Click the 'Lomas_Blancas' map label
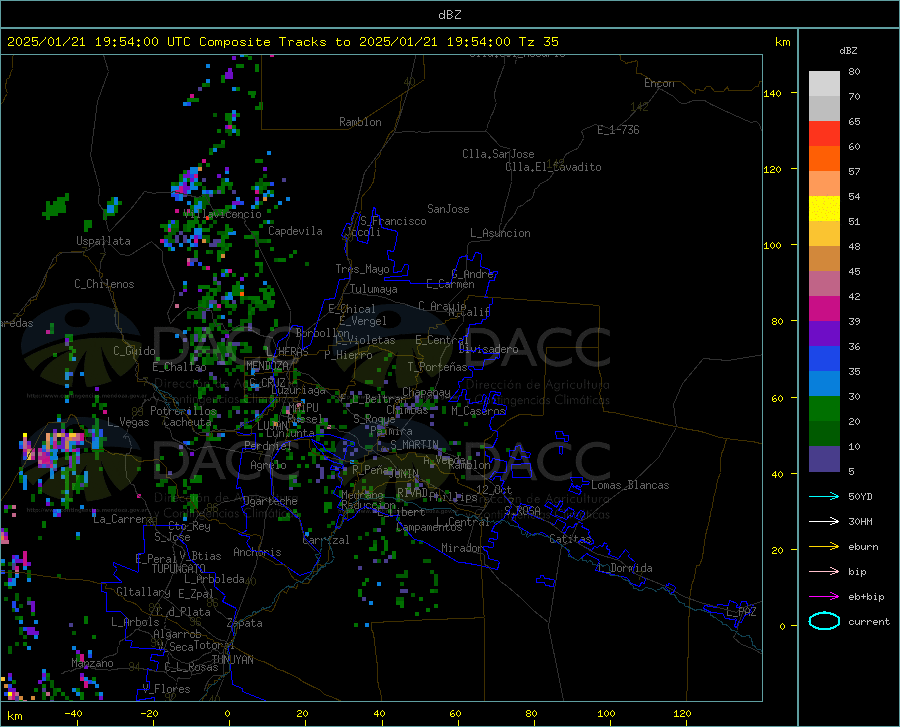This screenshot has width=900, height=727. pos(630,485)
